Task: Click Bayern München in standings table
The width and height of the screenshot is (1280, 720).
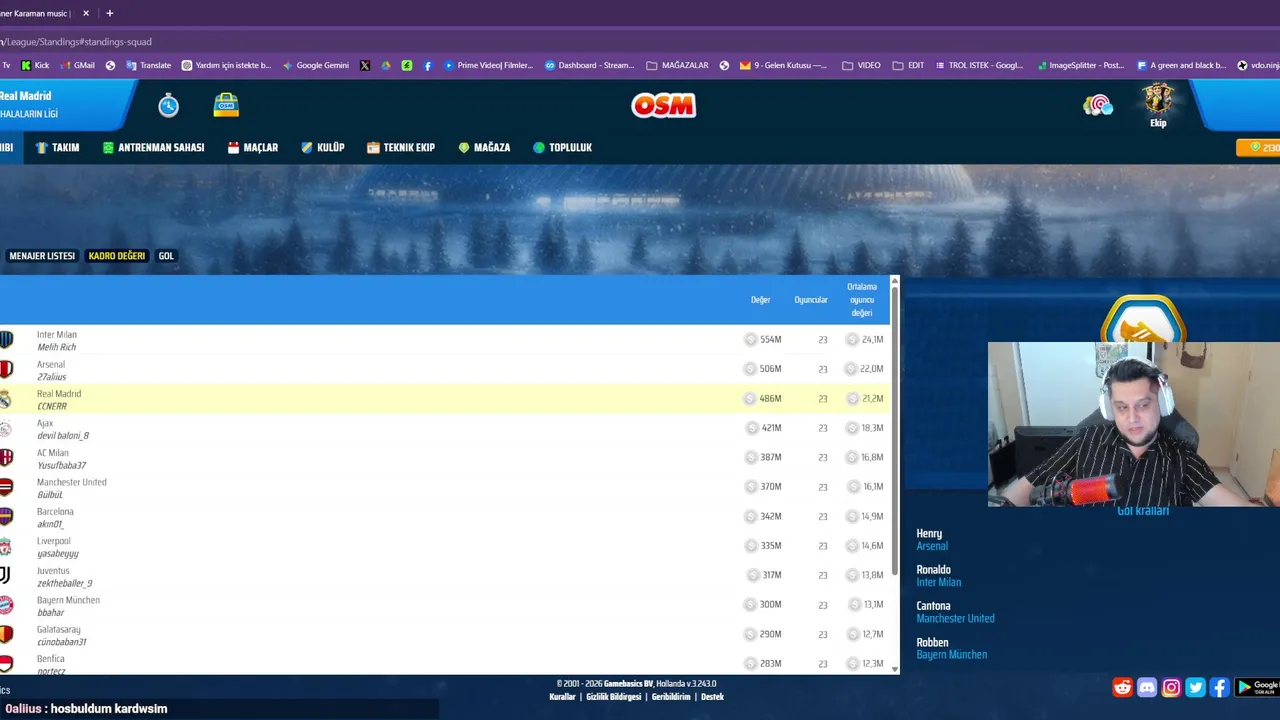Action: 68,600
